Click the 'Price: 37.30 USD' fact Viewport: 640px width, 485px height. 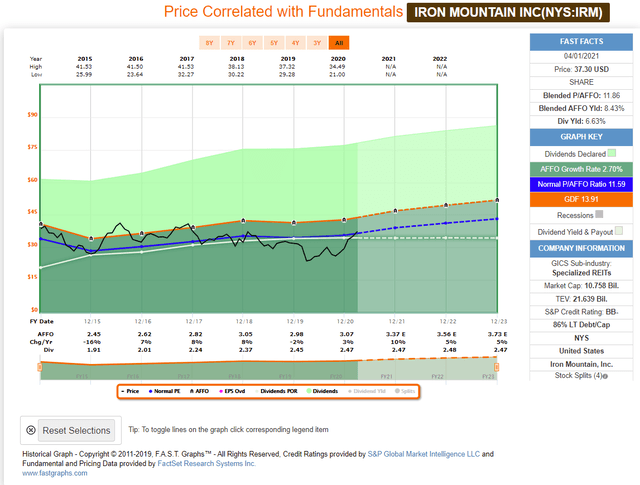pos(581,69)
